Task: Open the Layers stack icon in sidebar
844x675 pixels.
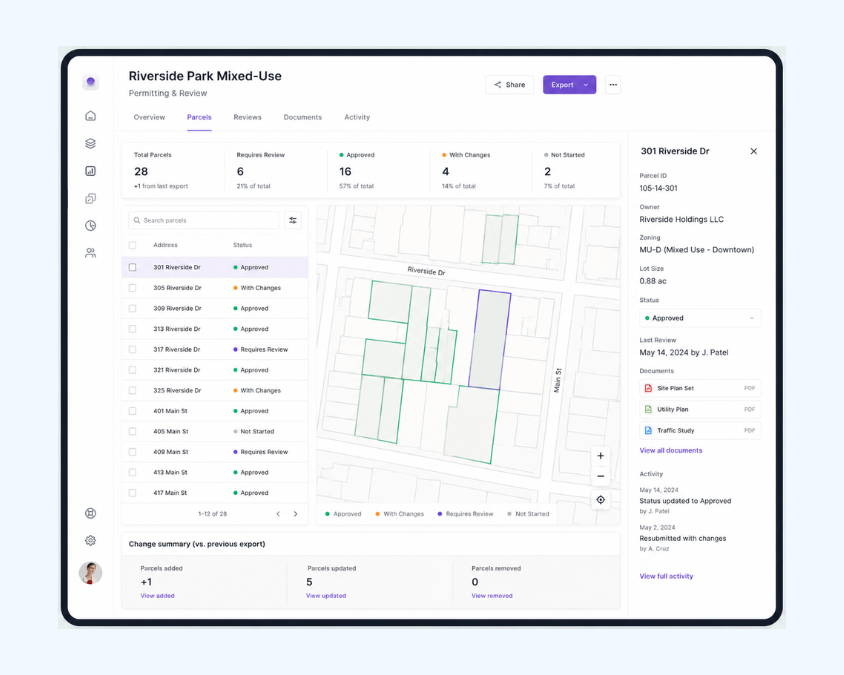Action: 90,143
